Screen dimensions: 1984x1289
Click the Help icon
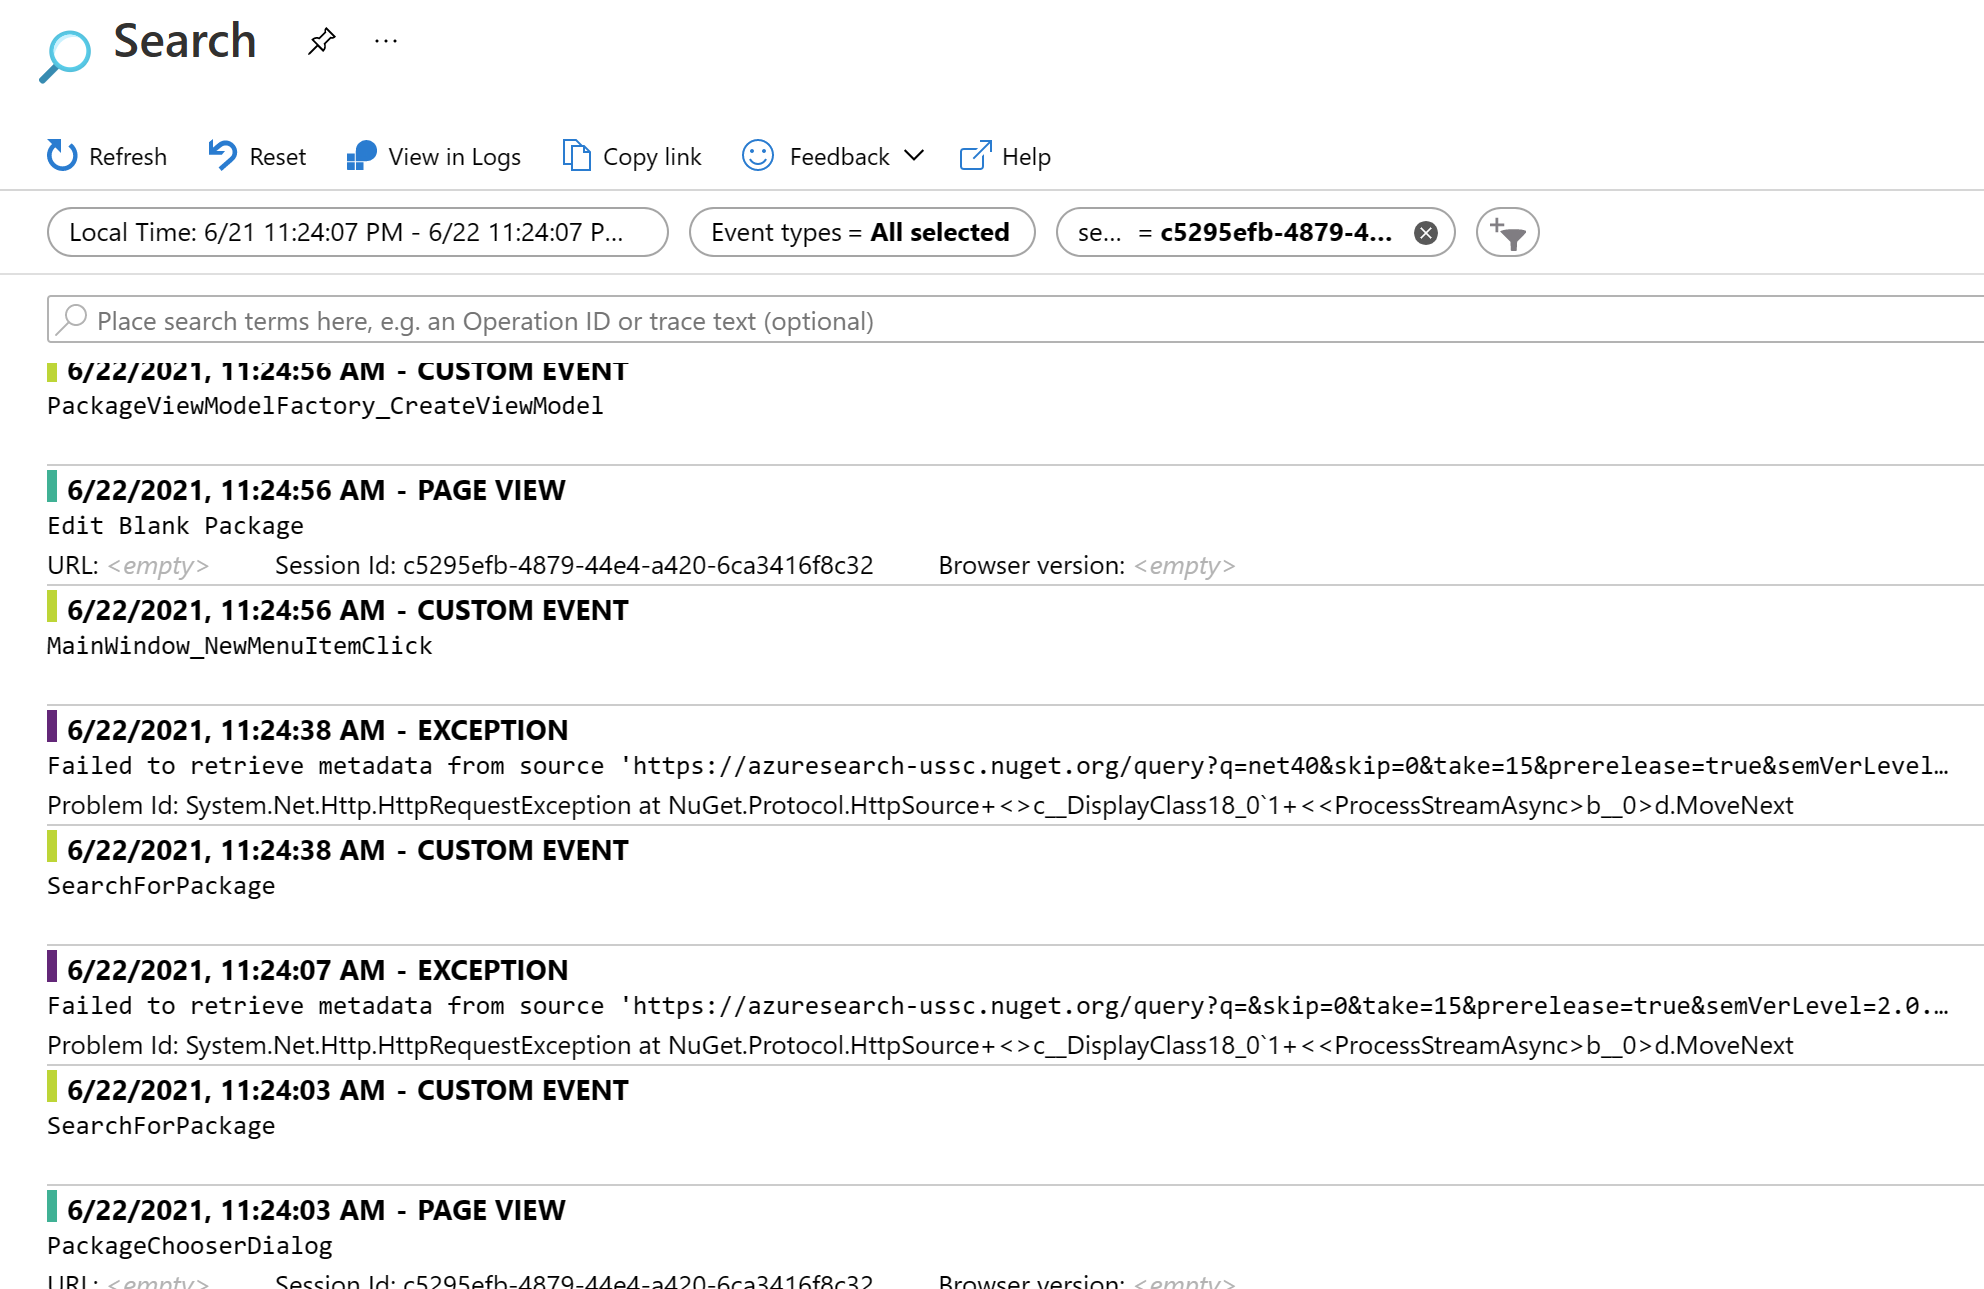pyautogui.click(x=975, y=156)
